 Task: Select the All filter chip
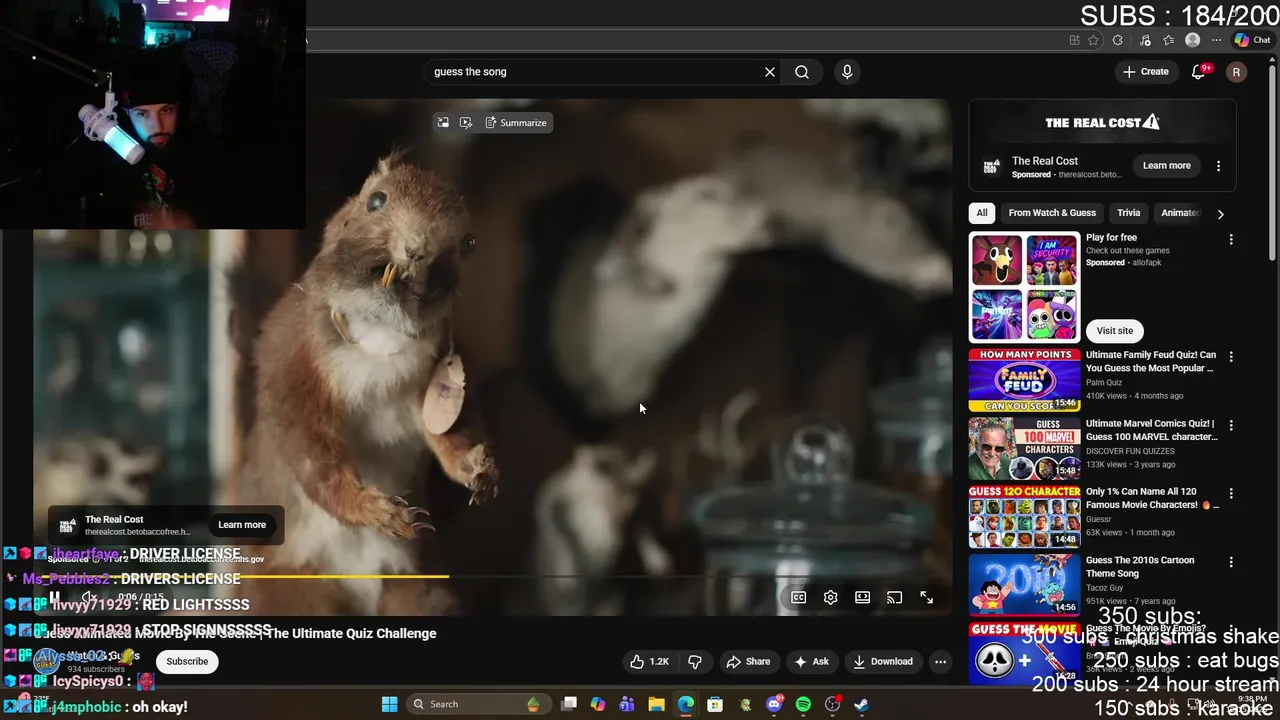pyautogui.click(x=982, y=213)
